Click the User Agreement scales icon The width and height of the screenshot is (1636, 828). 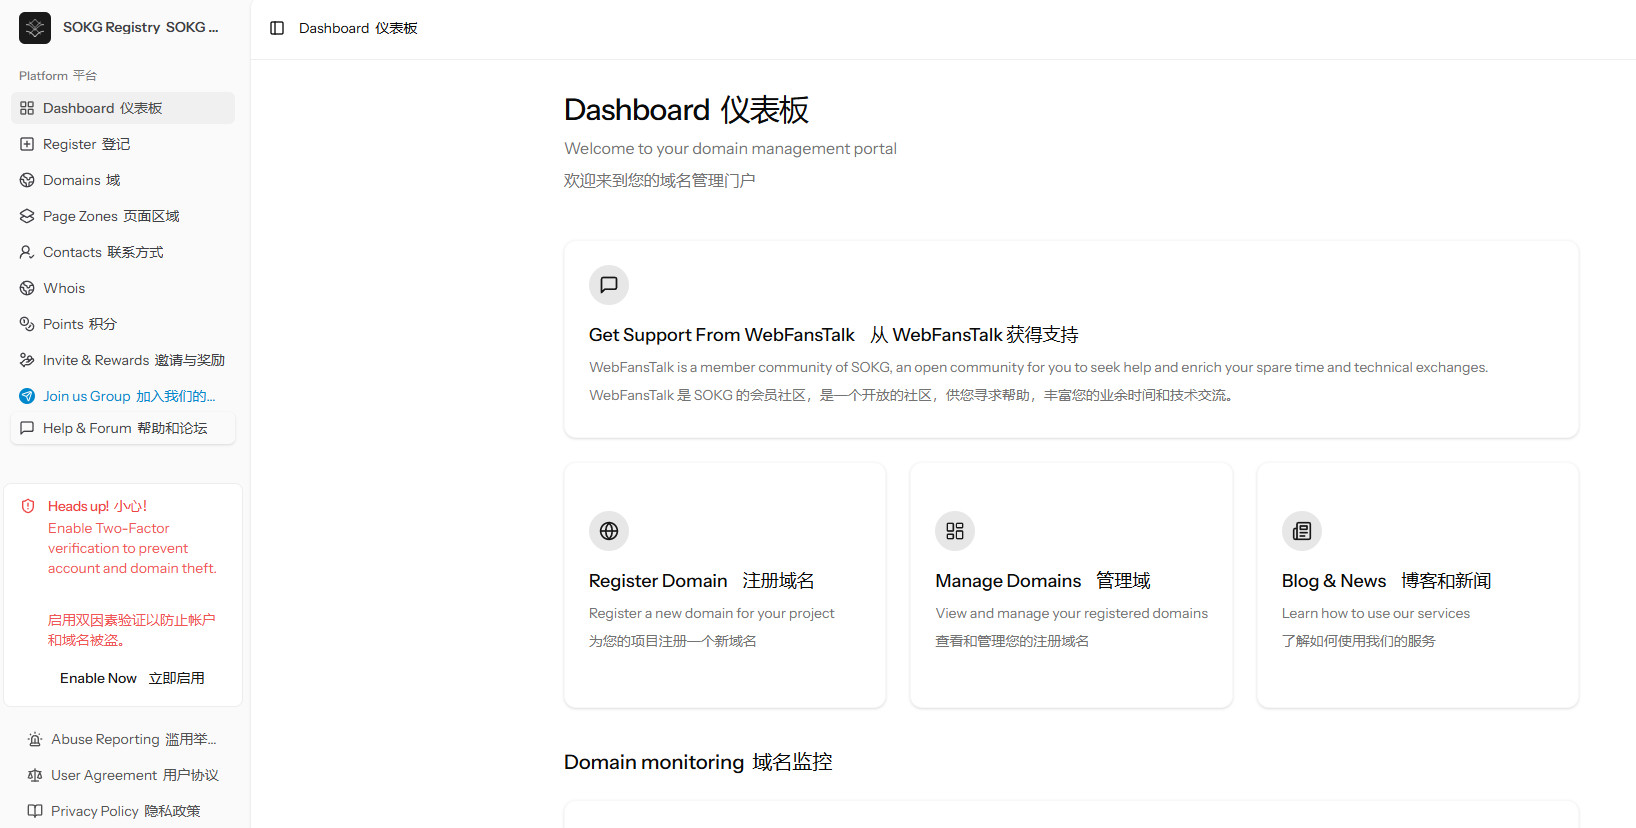(x=35, y=775)
